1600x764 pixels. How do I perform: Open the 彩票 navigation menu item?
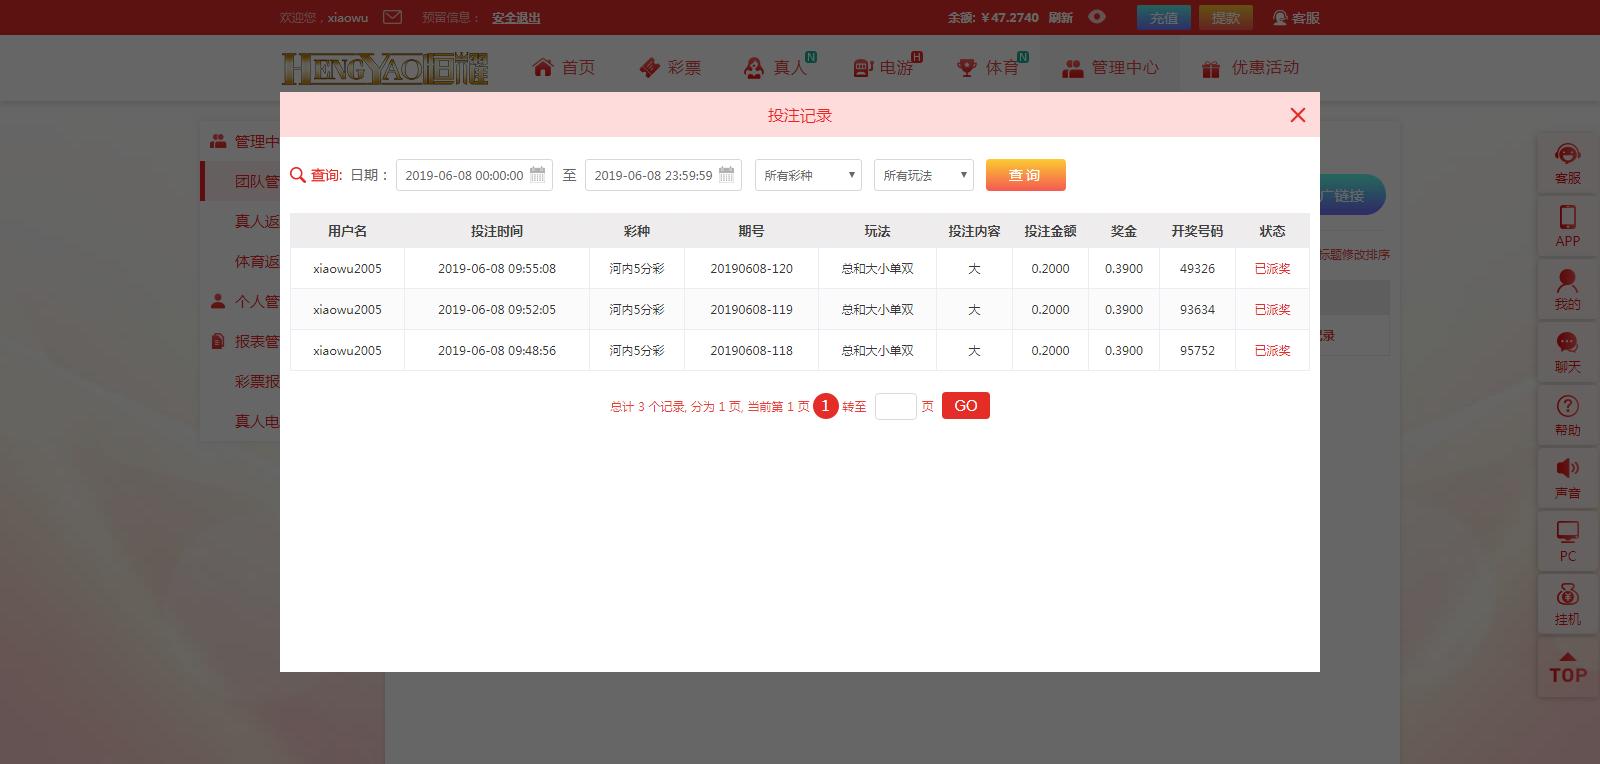point(670,67)
